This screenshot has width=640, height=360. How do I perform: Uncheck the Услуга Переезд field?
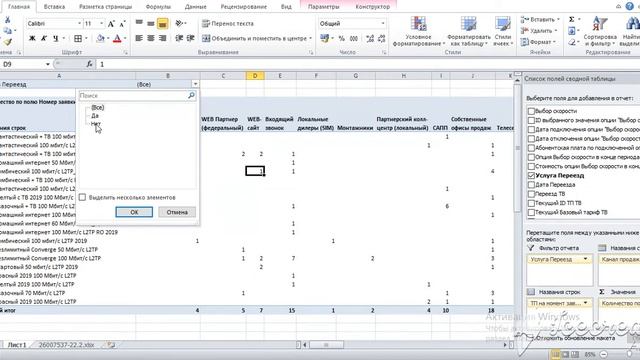coord(531,175)
